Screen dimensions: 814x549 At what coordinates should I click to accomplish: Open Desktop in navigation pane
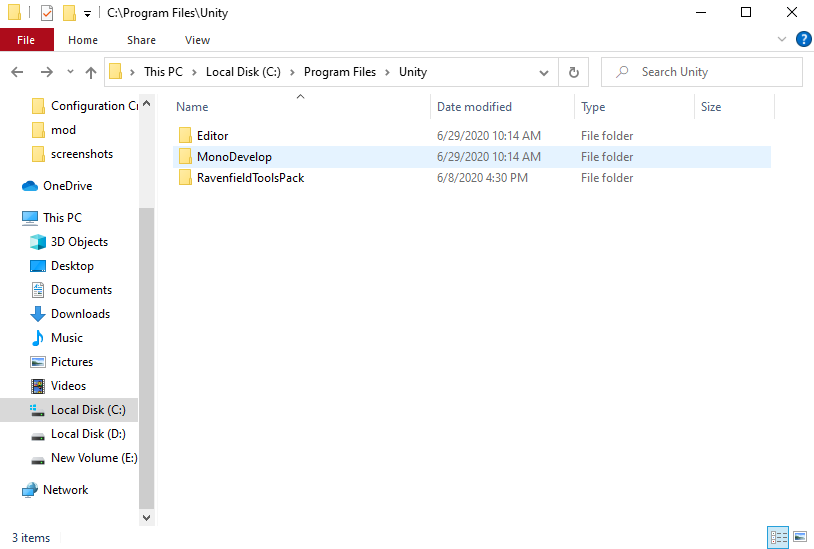point(62,266)
